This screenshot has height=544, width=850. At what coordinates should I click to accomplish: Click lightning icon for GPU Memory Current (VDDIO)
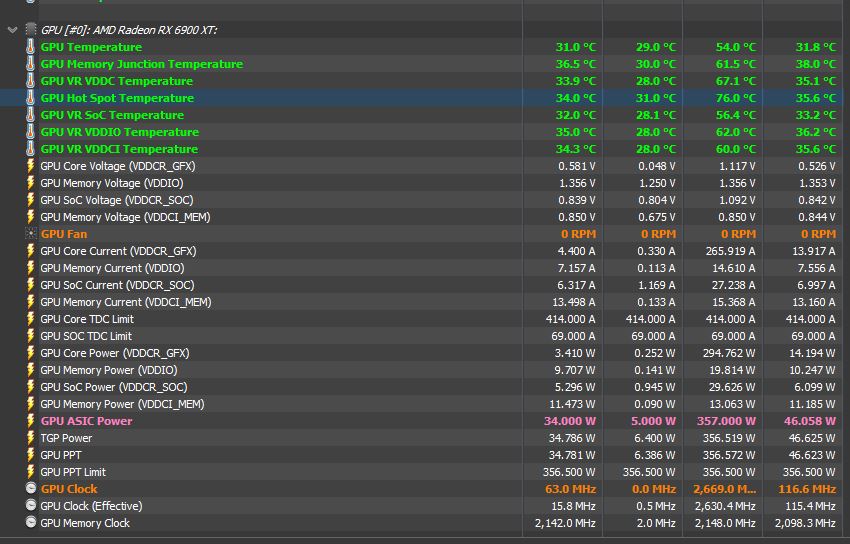(x=31, y=268)
